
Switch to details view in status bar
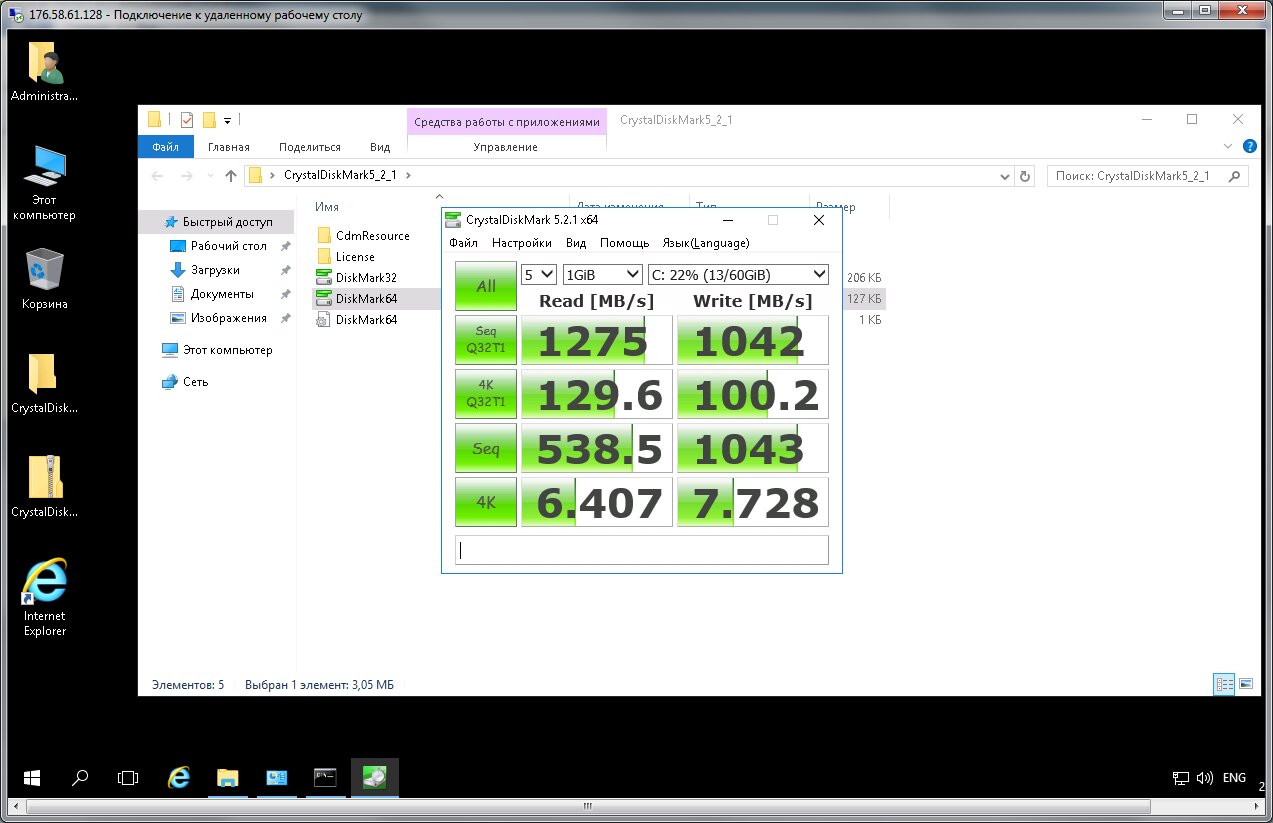tap(1225, 685)
